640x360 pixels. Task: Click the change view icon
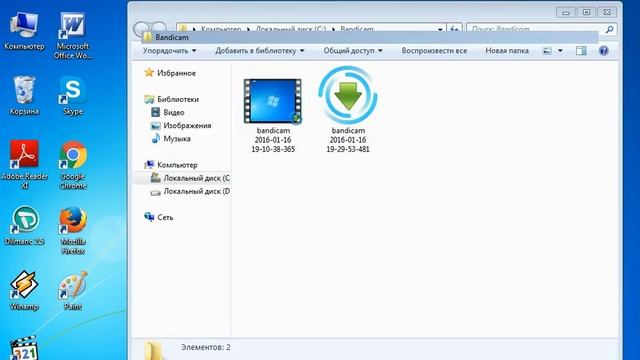[547, 51]
